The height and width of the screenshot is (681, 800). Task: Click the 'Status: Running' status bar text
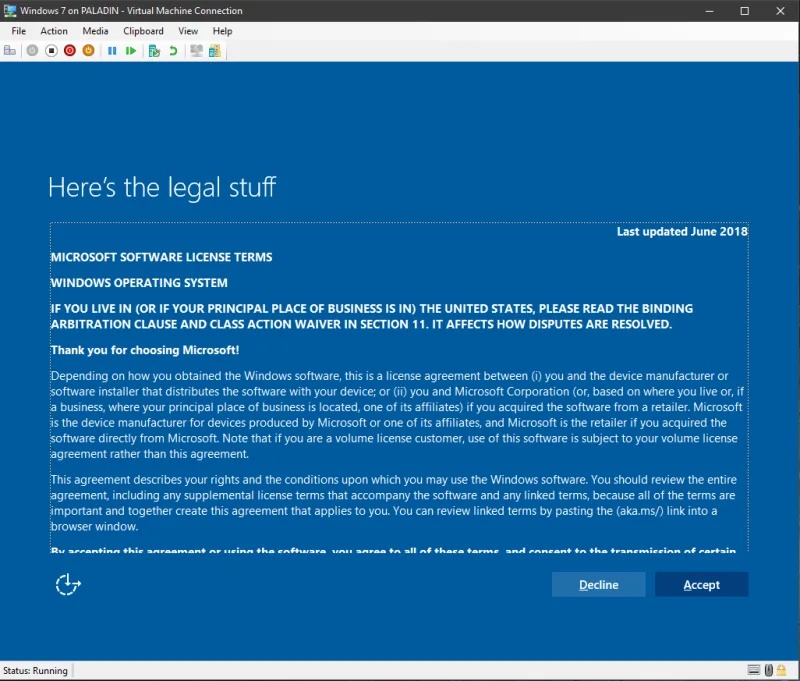35,670
